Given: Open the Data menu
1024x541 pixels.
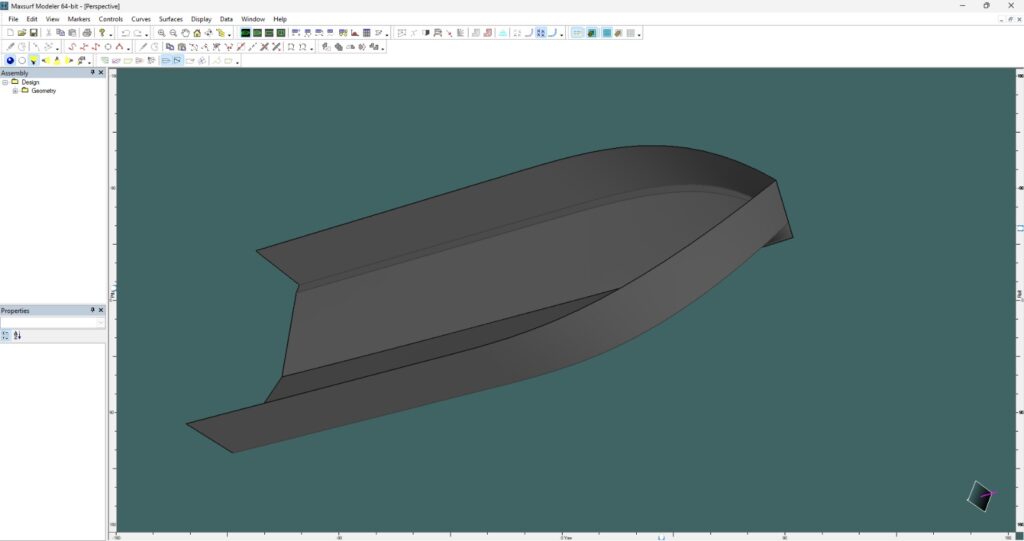Looking at the screenshot, I should click(x=226, y=19).
